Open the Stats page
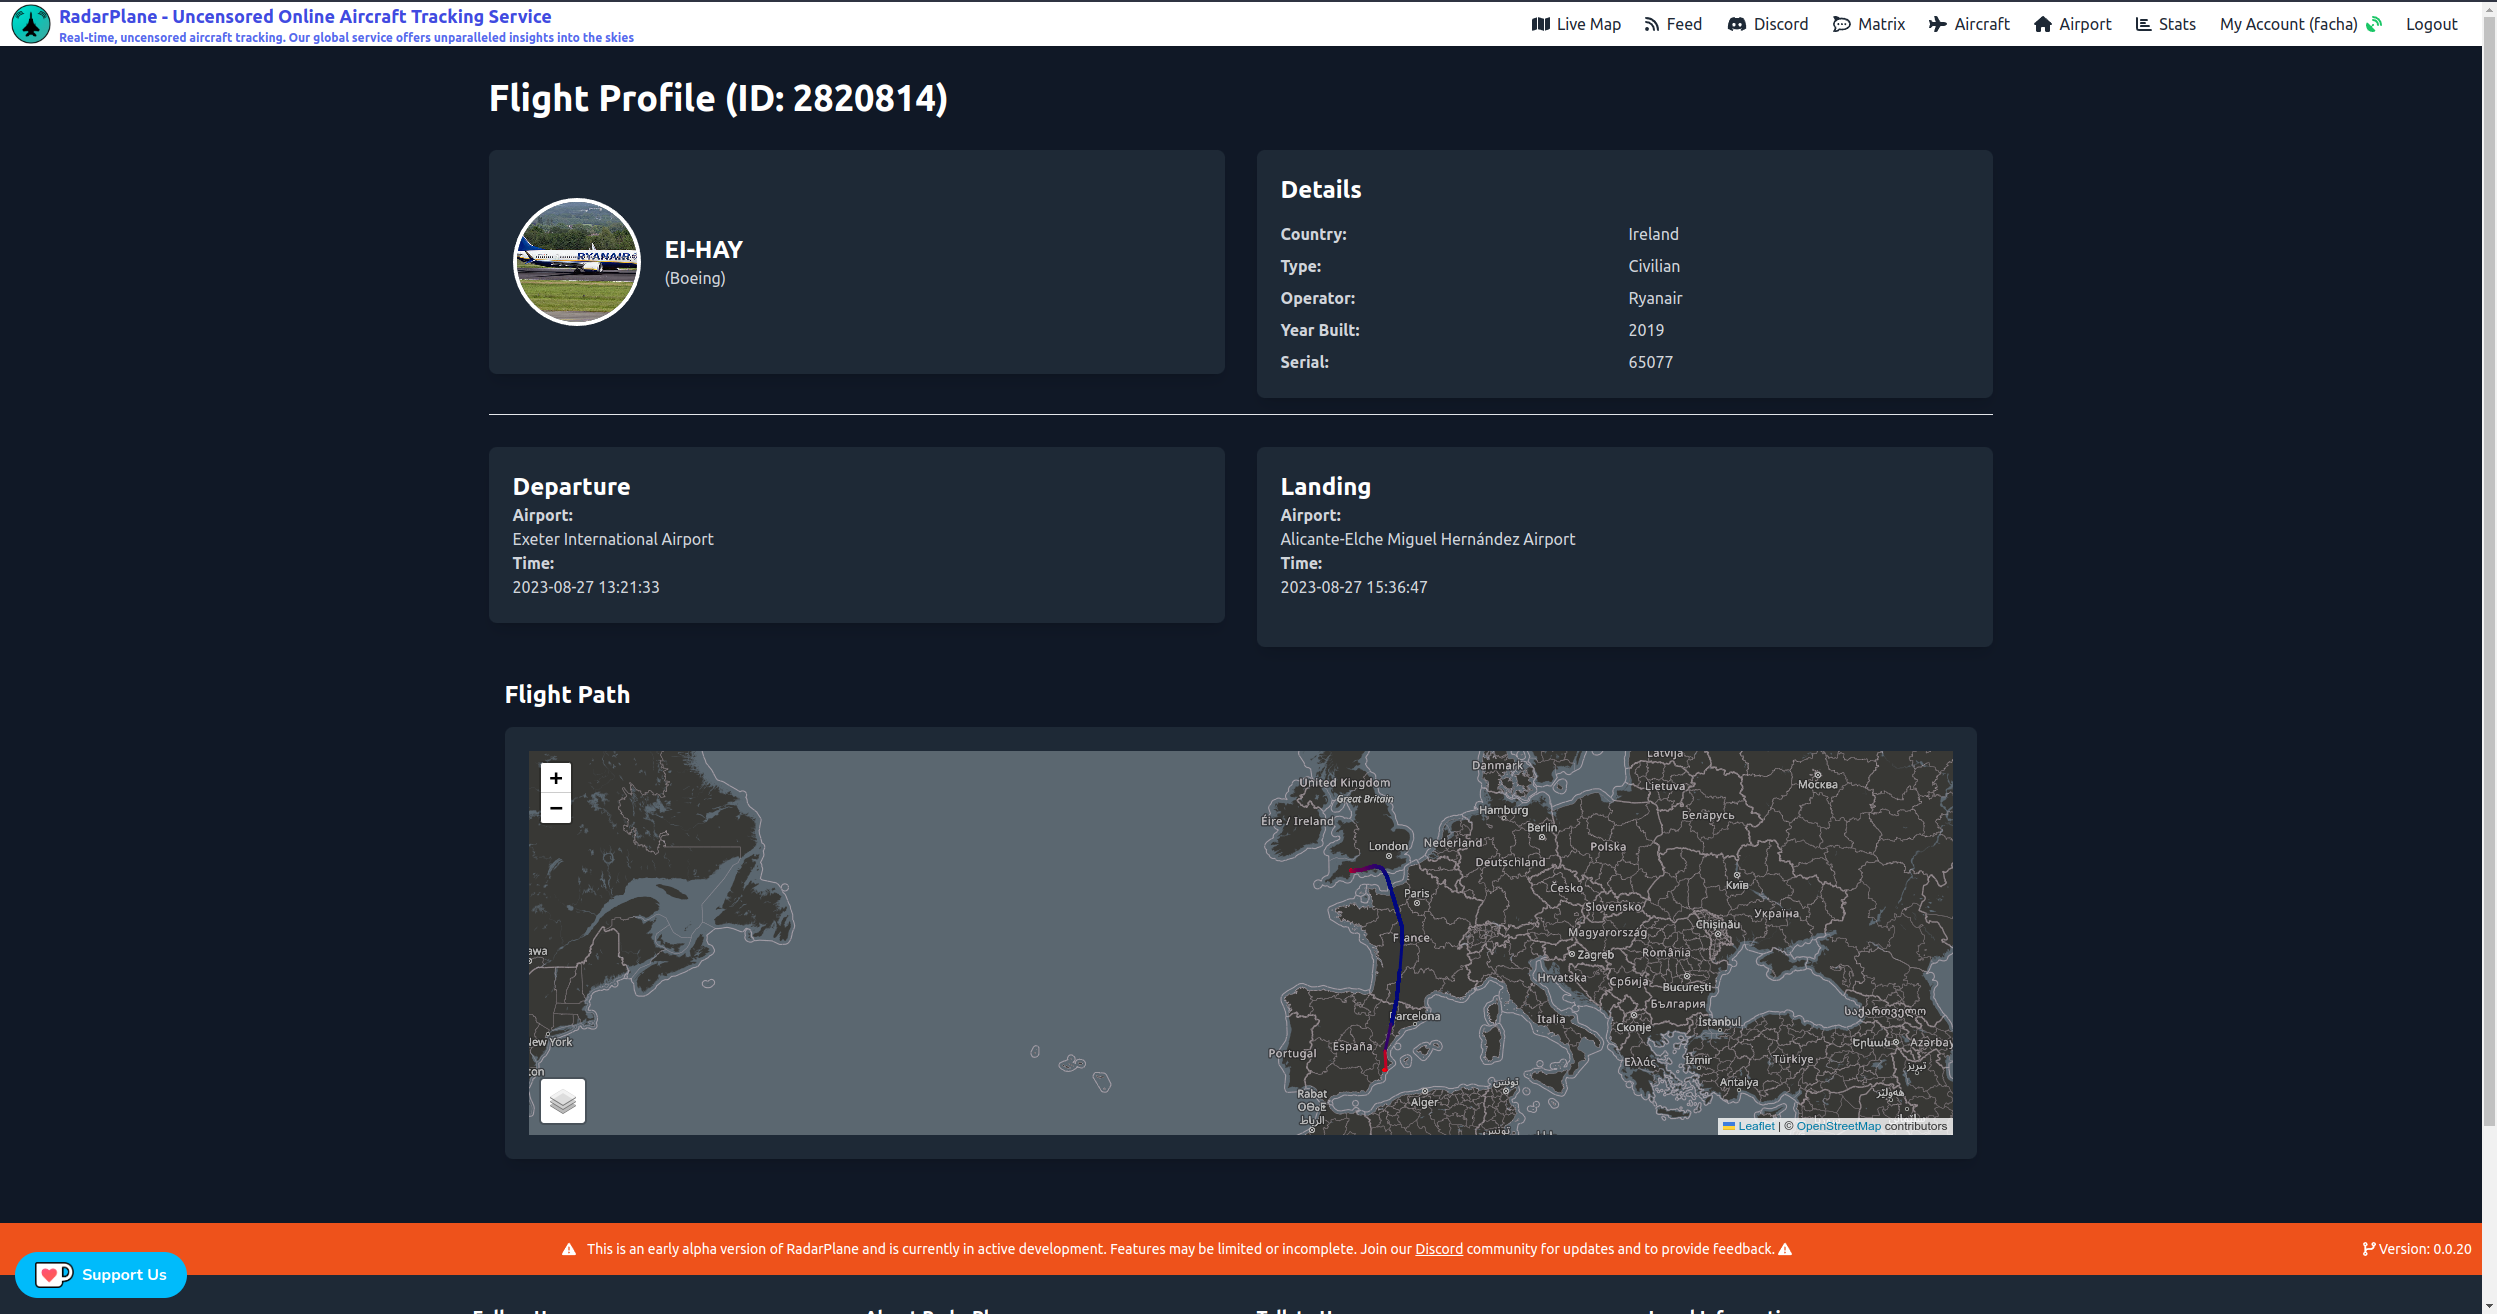 (2166, 24)
